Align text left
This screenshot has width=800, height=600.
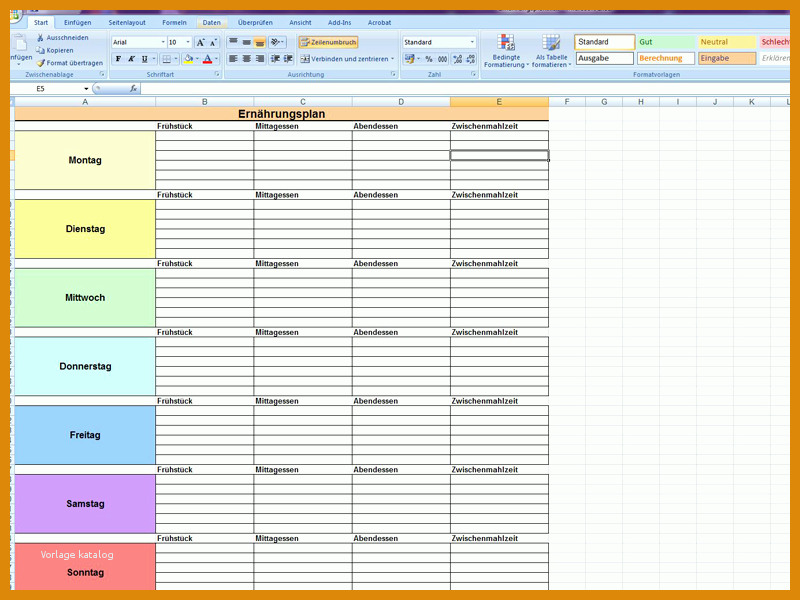[x=233, y=59]
